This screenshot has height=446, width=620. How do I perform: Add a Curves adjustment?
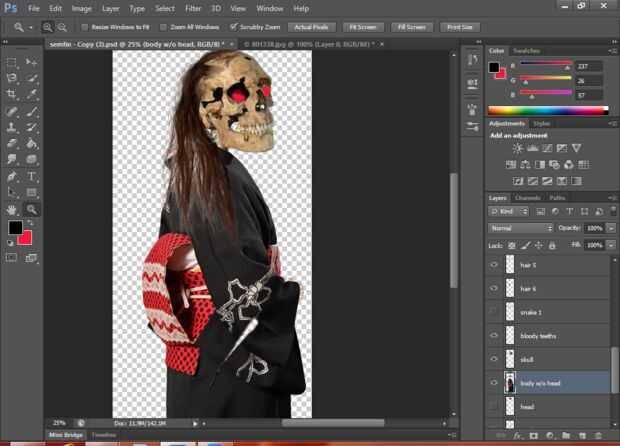click(547, 148)
